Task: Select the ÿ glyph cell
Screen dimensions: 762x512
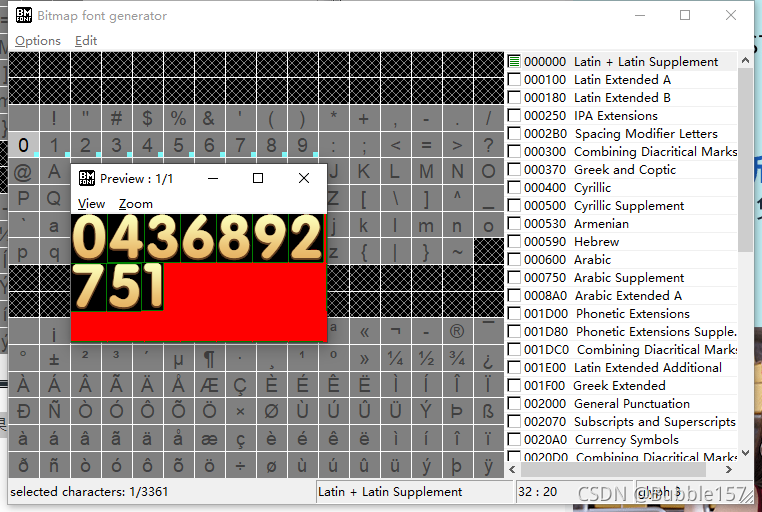Action: (x=488, y=465)
